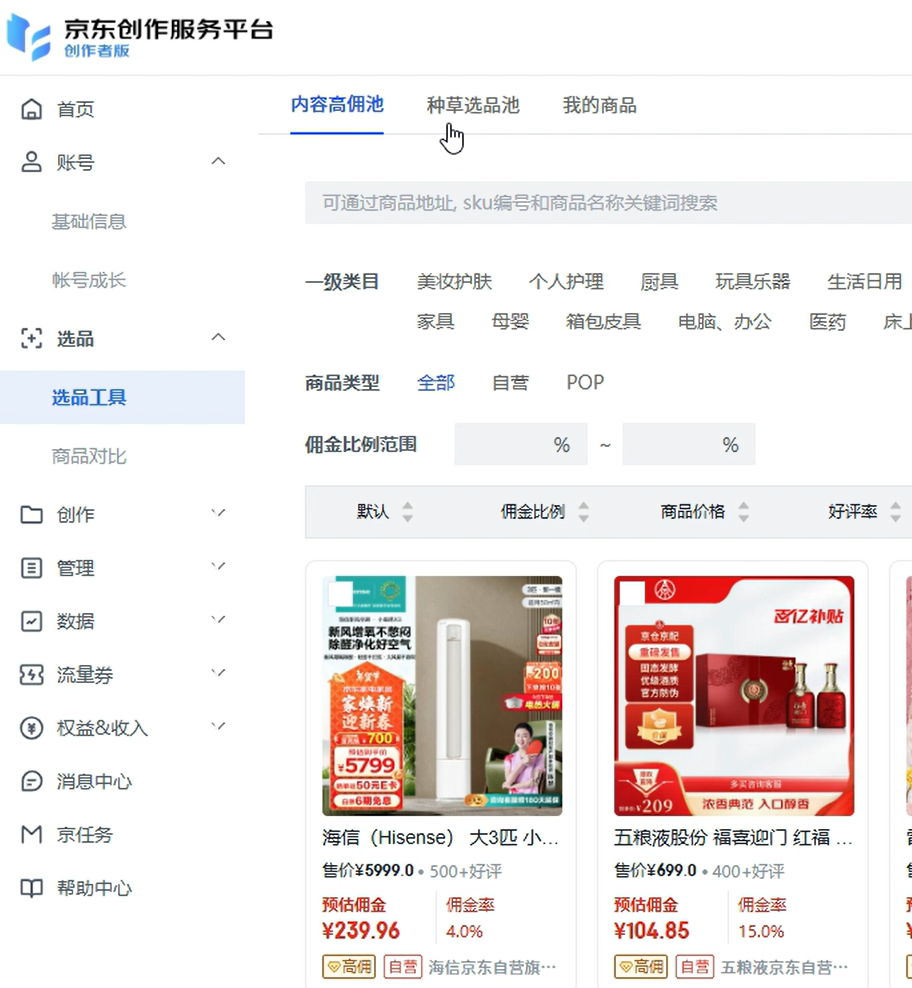The width and height of the screenshot is (912, 988).
Task: Open 商品对比 in the sidebar
Action: click(x=89, y=456)
